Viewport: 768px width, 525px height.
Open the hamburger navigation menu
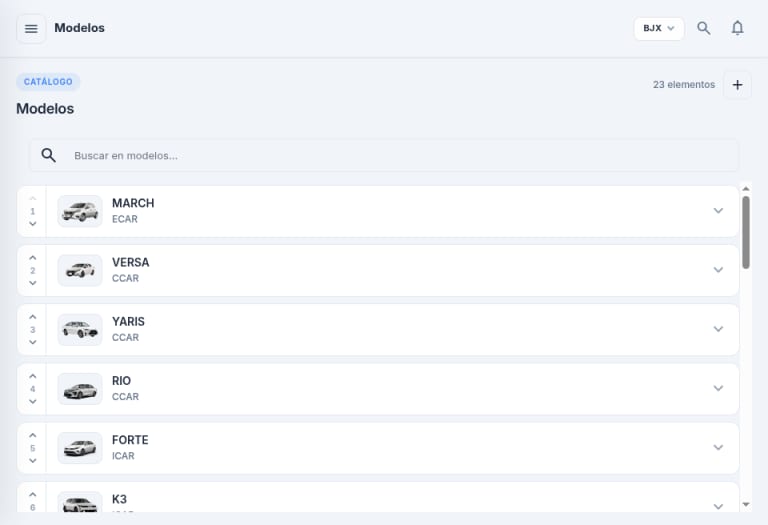tap(31, 29)
